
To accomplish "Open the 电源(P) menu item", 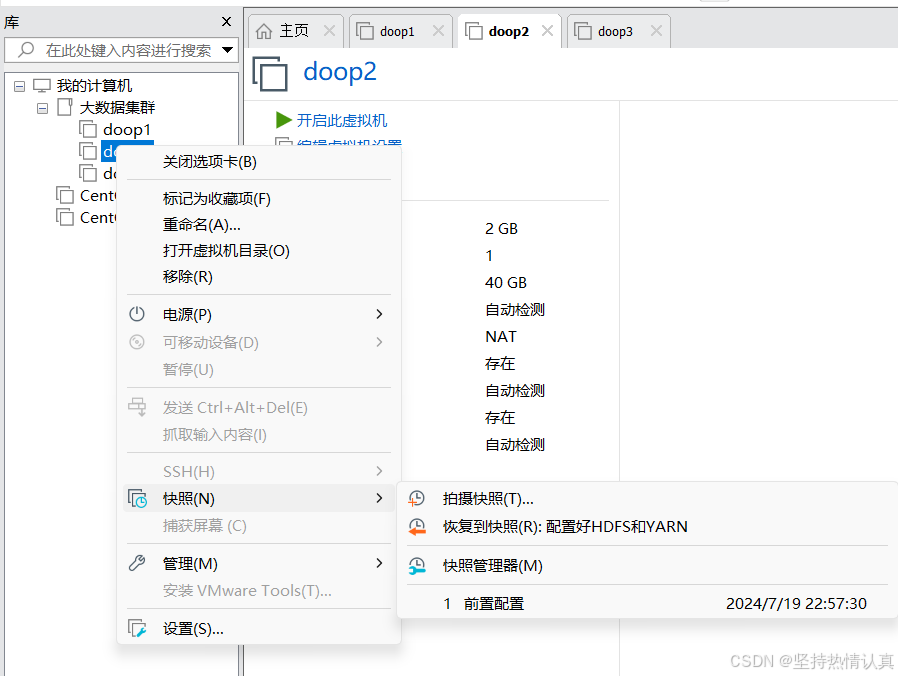I will pos(259,314).
